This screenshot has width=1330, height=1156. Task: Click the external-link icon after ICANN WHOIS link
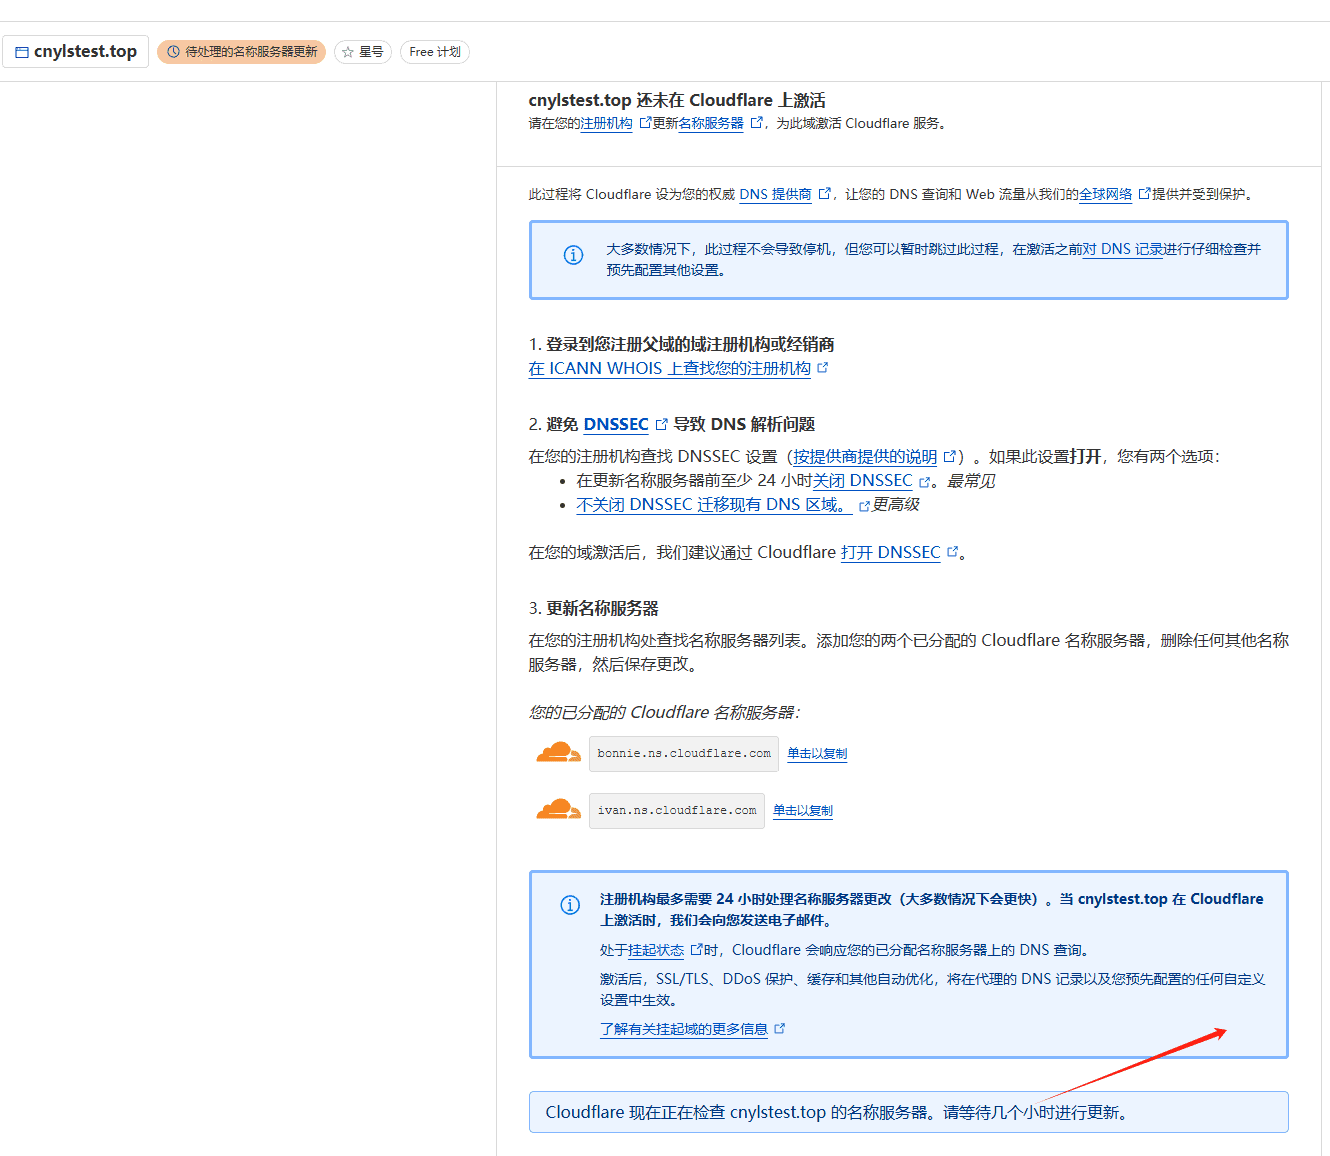(x=823, y=367)
